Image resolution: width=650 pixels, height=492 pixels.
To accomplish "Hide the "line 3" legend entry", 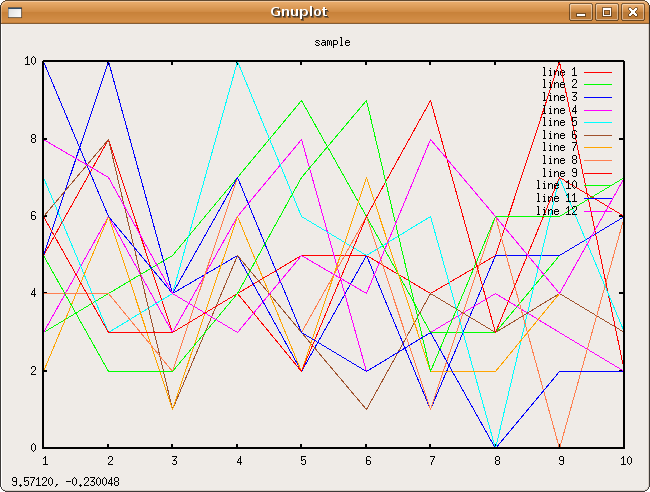I will (x=559, y=97).
